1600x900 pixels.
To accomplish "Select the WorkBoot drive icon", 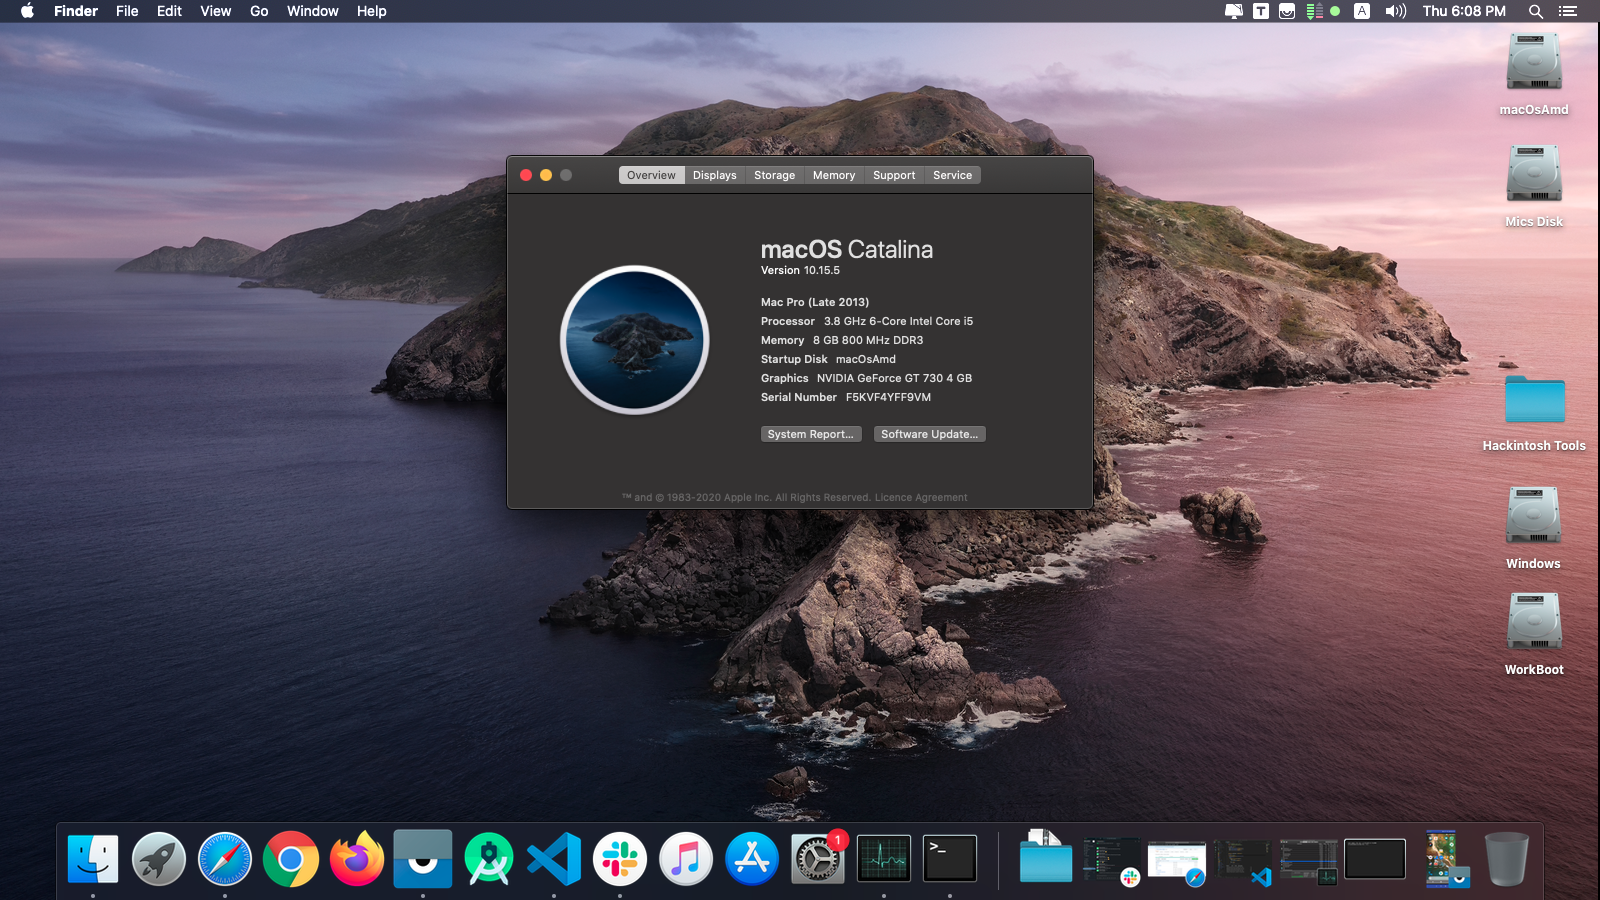I will click(x=1534, y=622).
